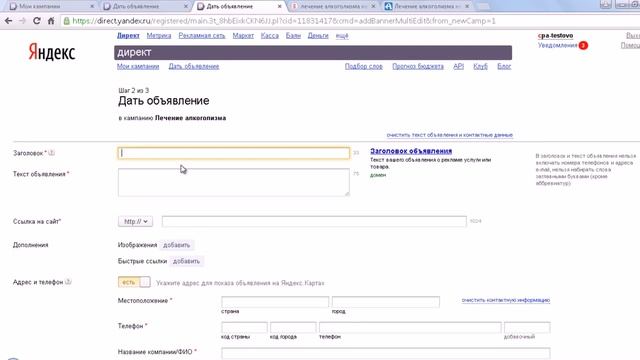This screenshot has height=360, width=640.
Task: Open the Подбор слов link
Action: pyautogui.click(x=364, y=66)
